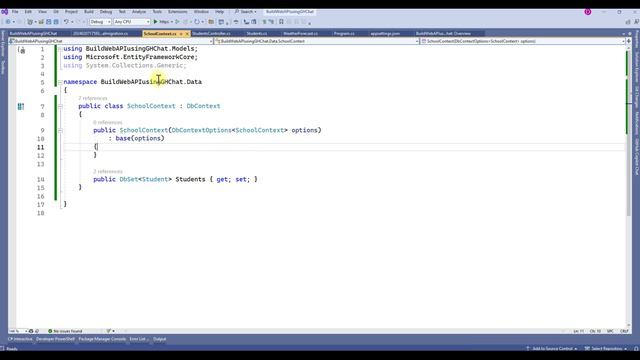Collapse the SchoolContext class at line 7
This screenshot has width=640, height=360.
[x=60, y=106]
